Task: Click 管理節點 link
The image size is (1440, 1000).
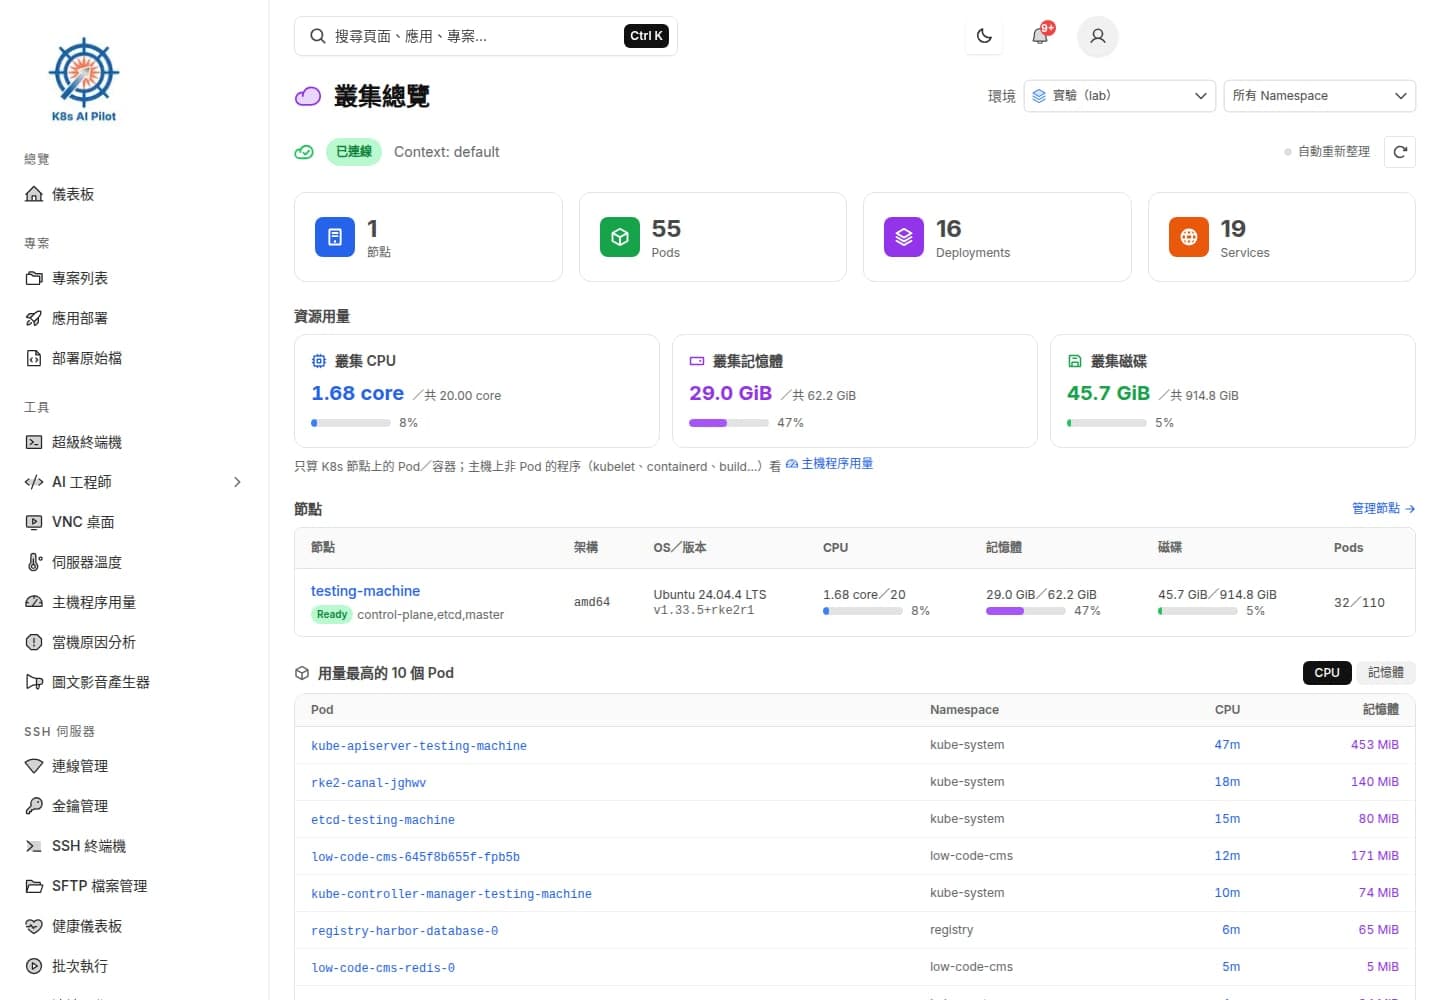Action: tap(1383, 509)
